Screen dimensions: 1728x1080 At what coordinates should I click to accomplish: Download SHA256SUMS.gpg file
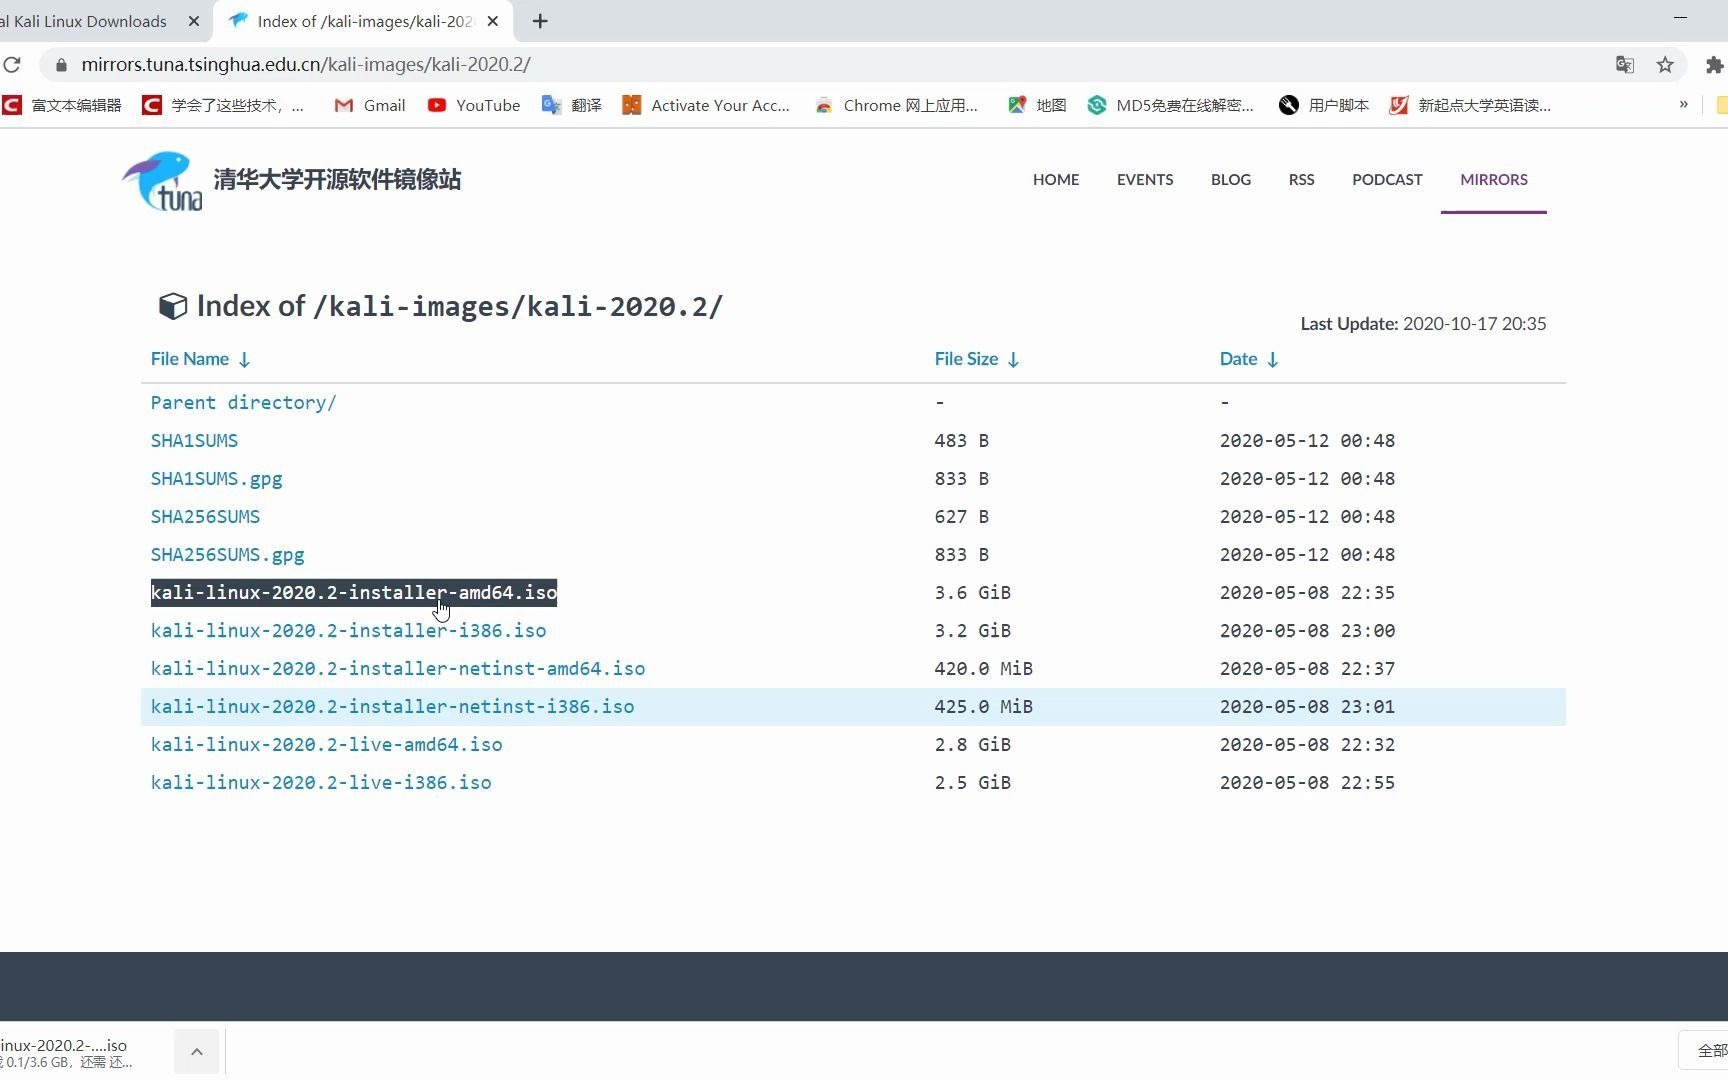point(227,555)
